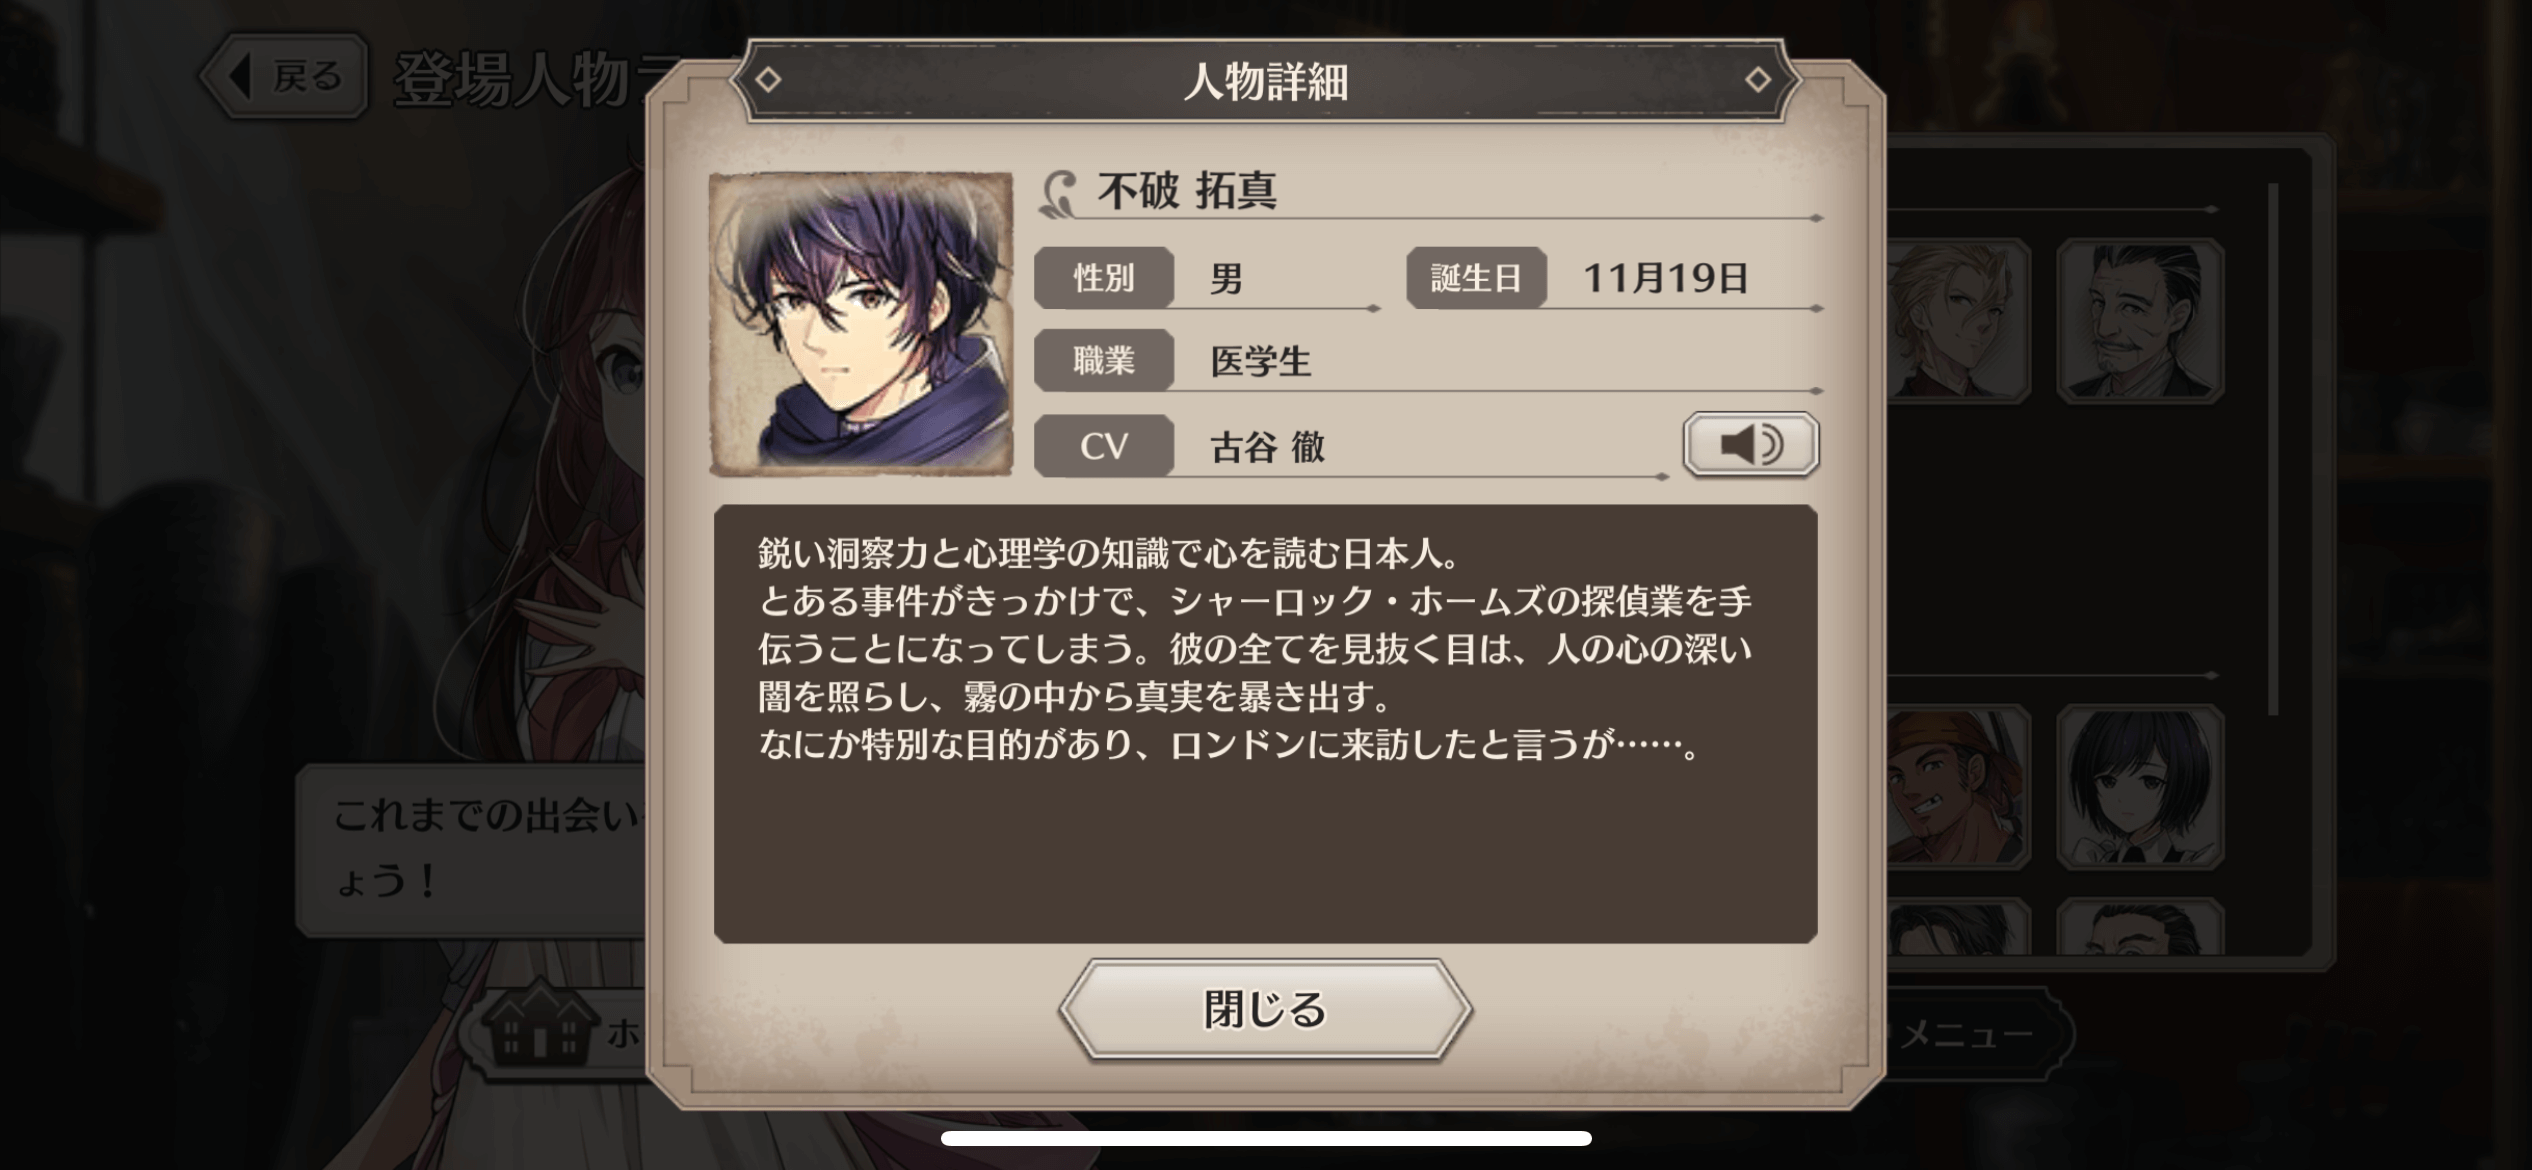Click the left diamond ornament on title bar
2532x1170 pixels.
coord(768,79)
